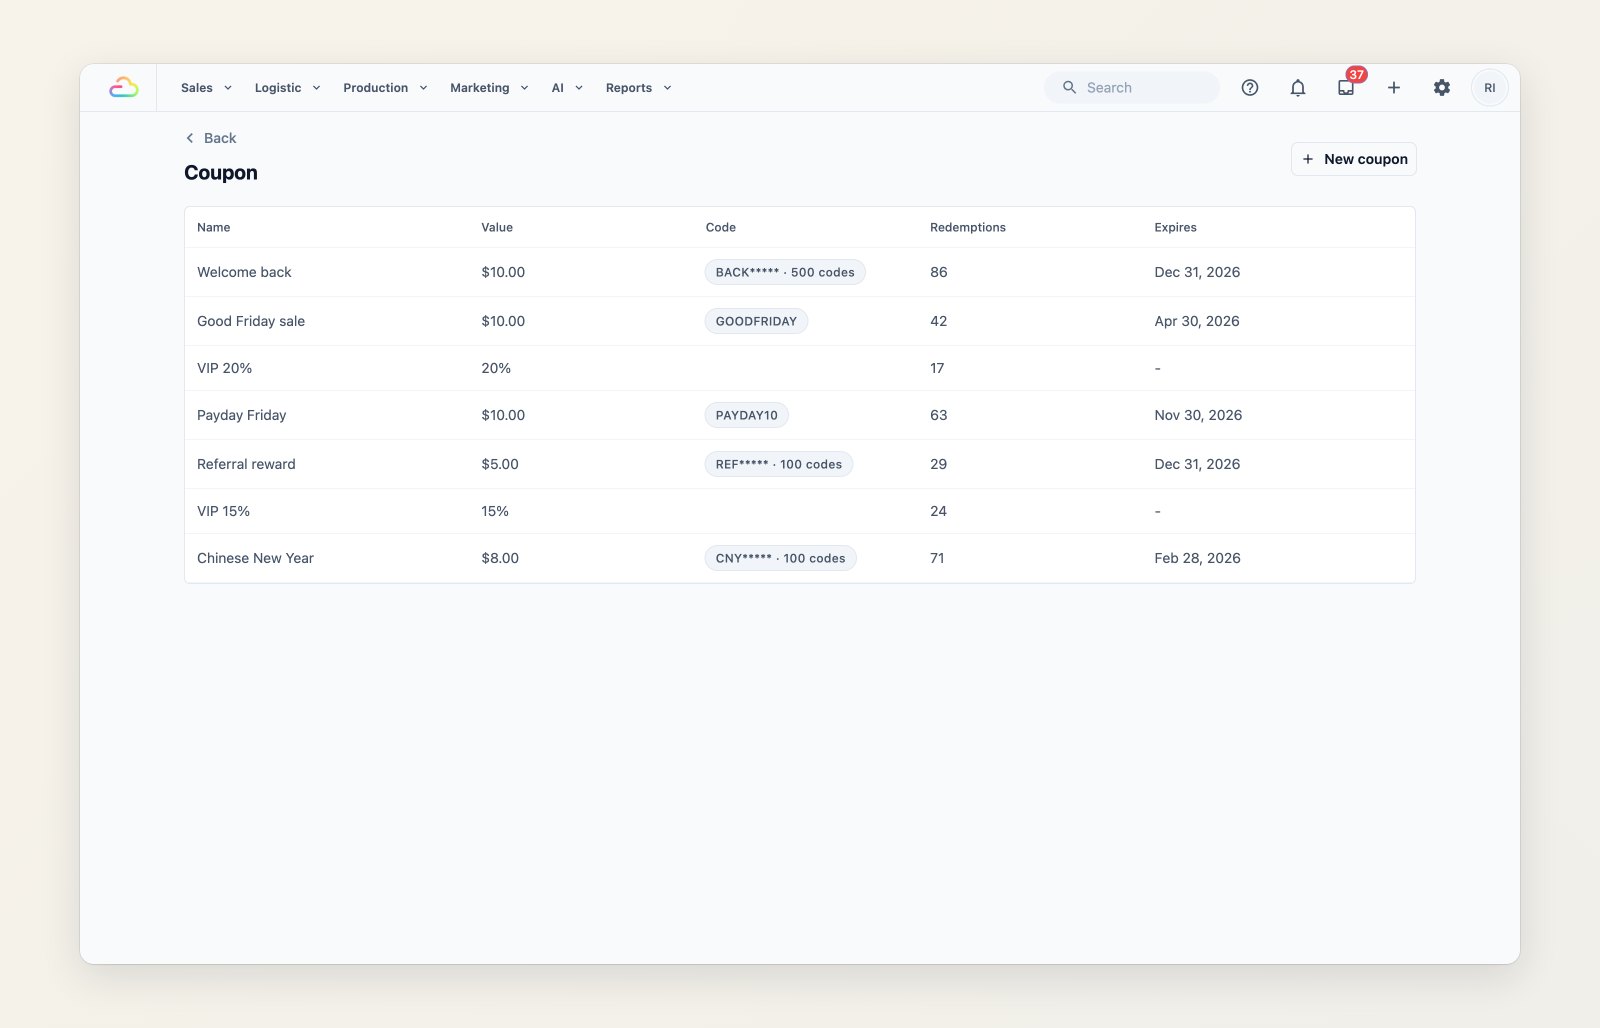
Task: Click the Nov 30, 2026 expiry date
Action: tap(1198, 415)
